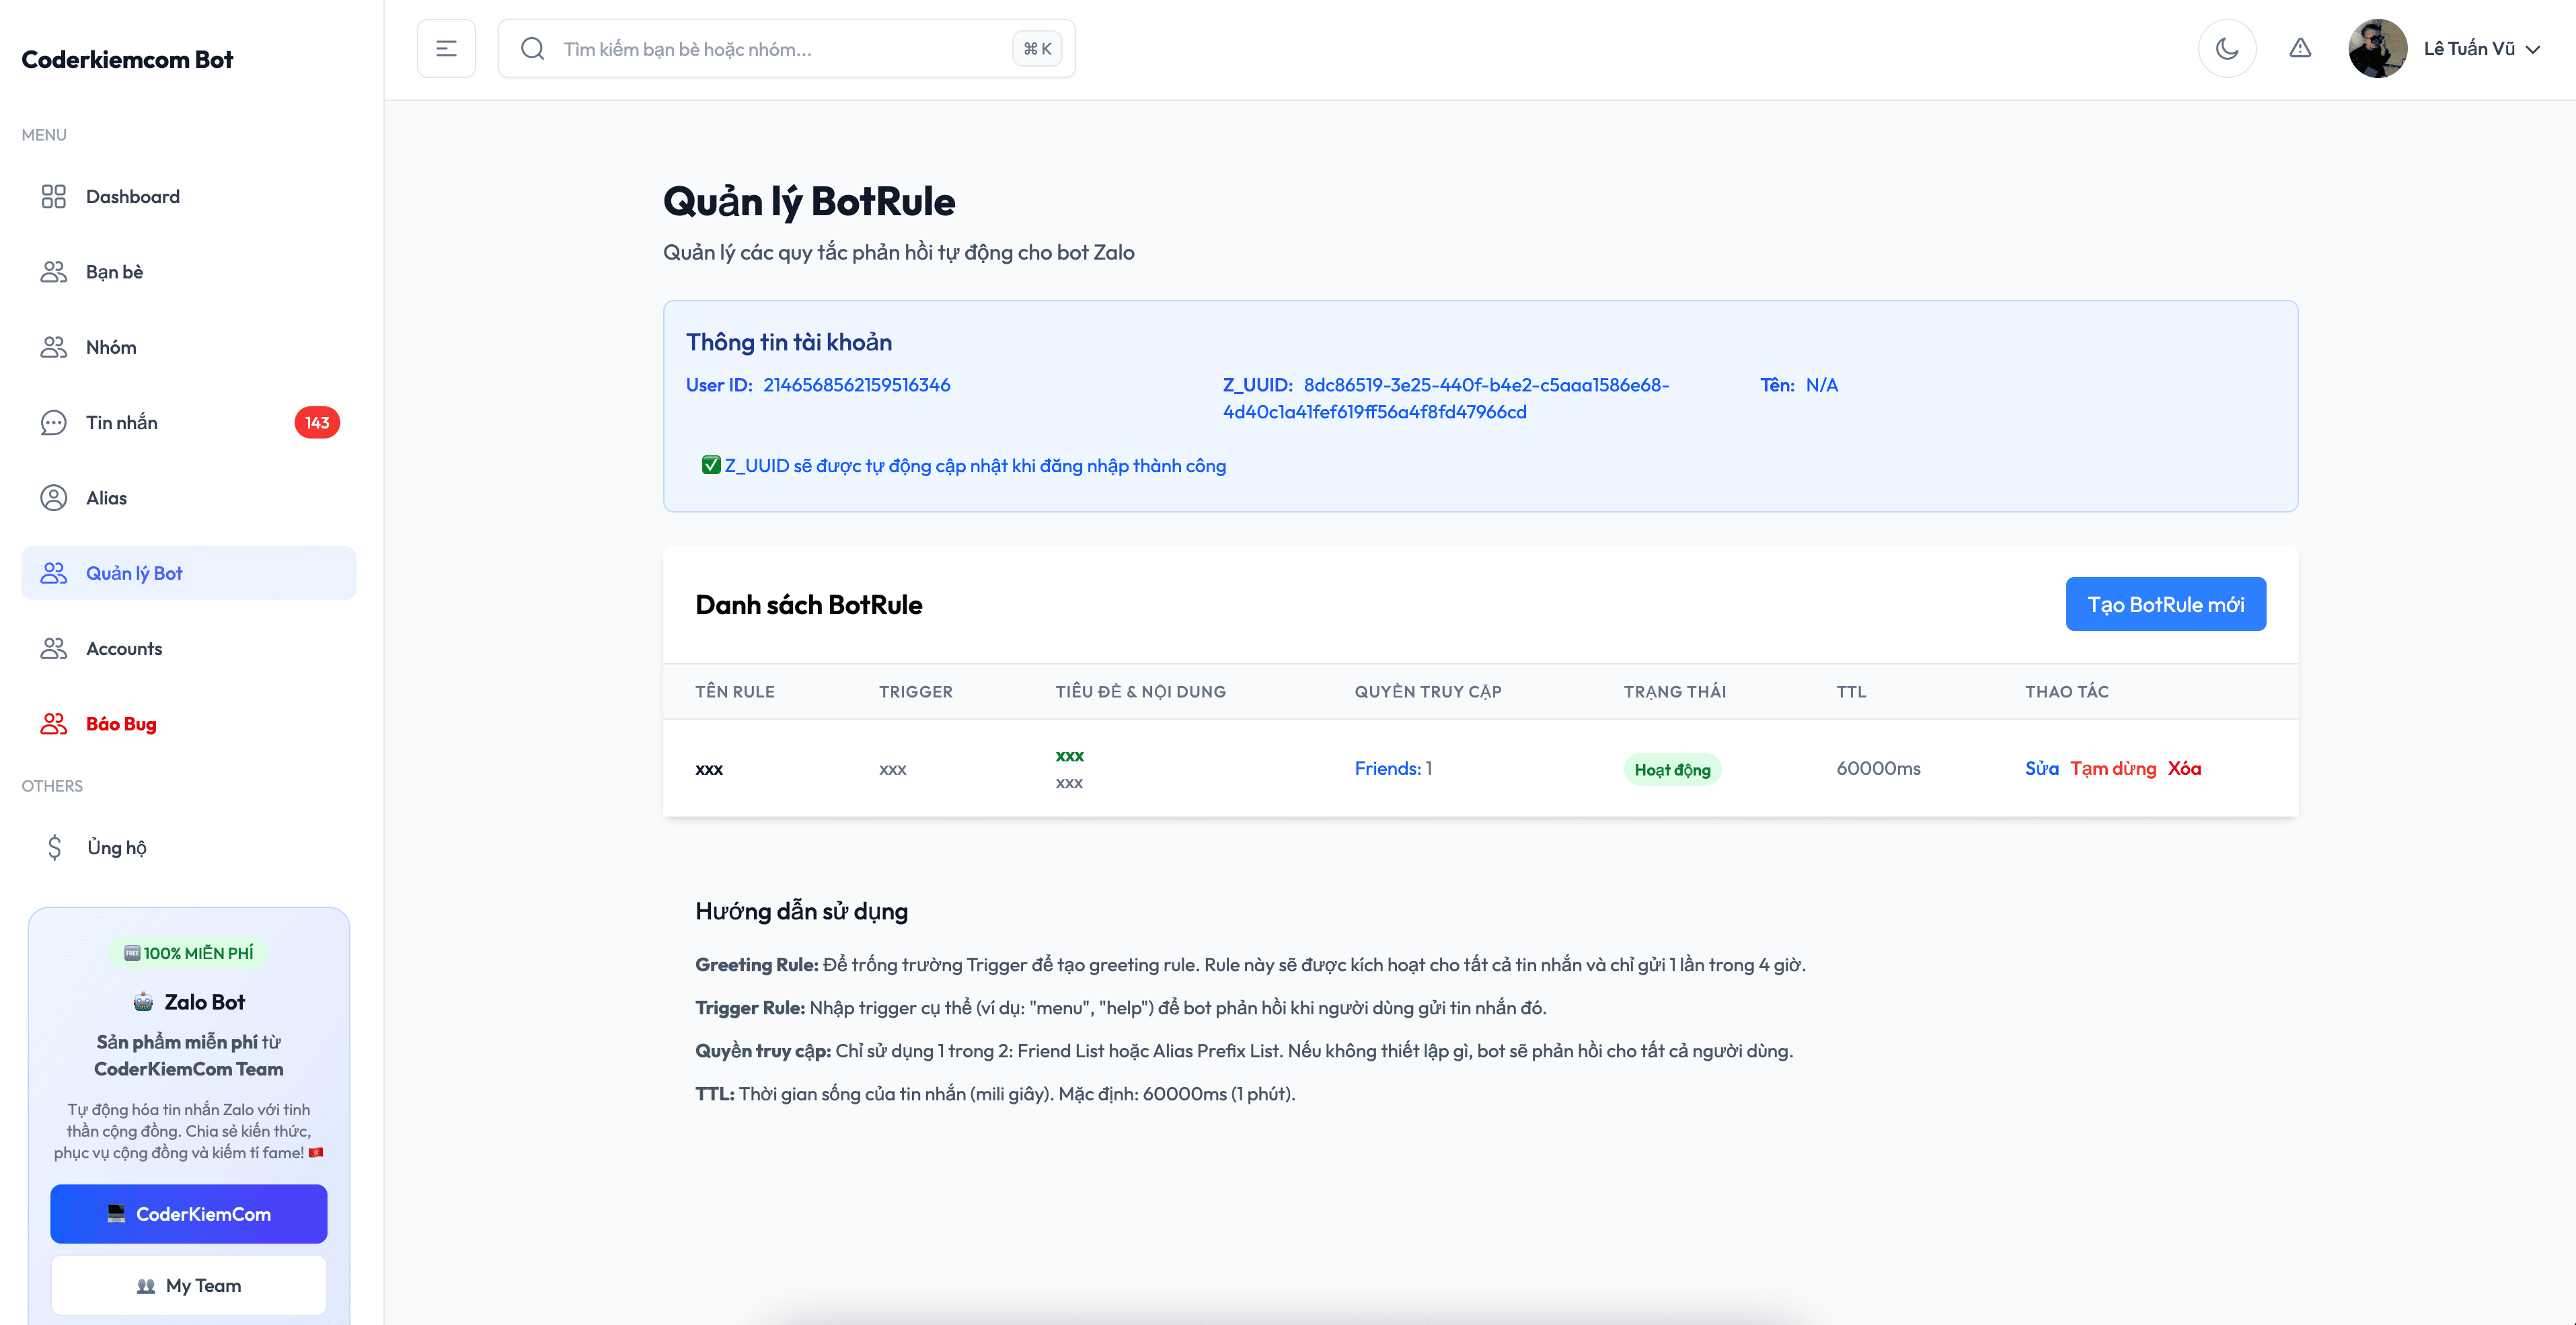Delete the xxx rule with Xóa

coord(2184,768)
